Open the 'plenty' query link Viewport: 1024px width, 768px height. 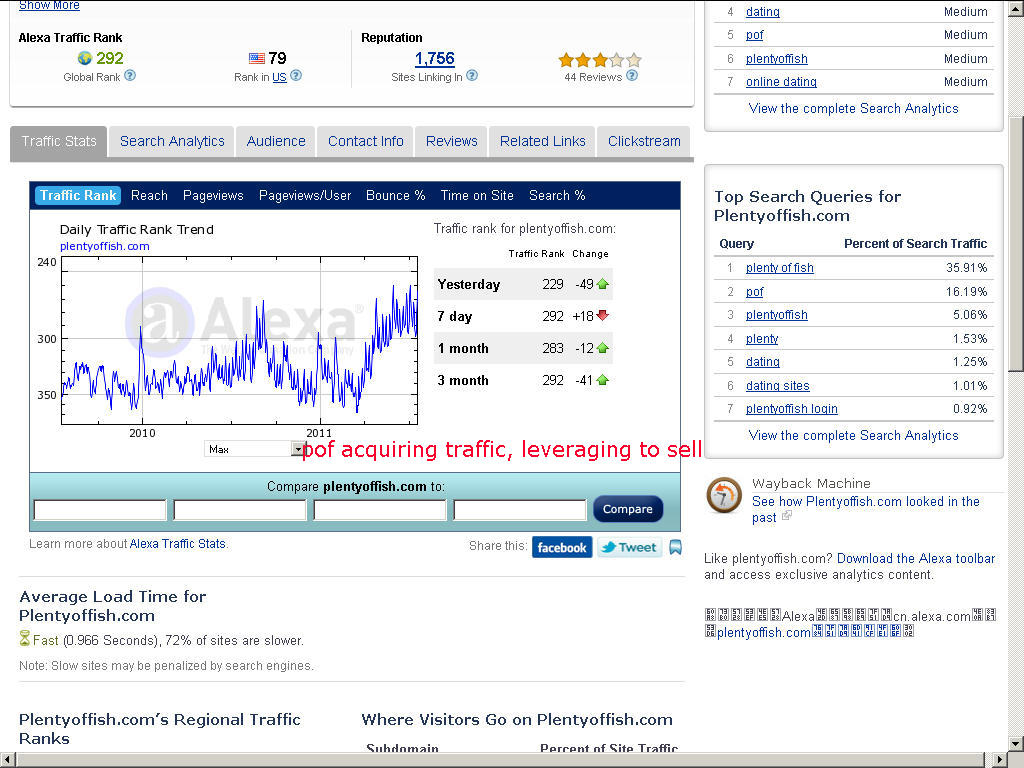(x=762, y=339)
